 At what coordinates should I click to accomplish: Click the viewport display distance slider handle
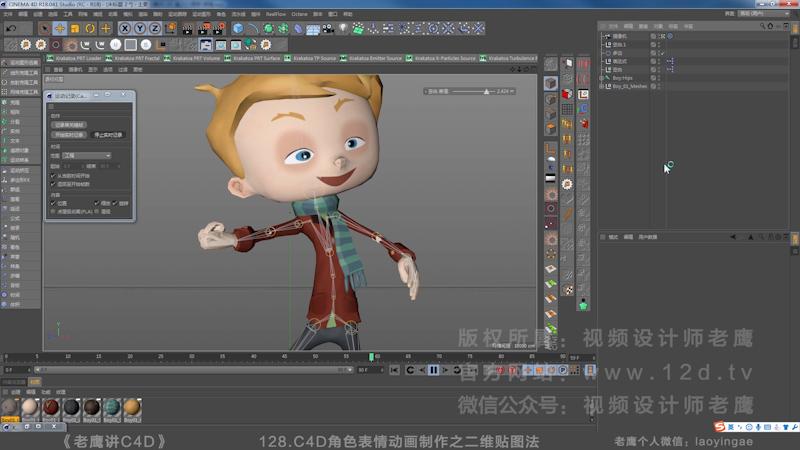pyautogui.click(x=486, y=91)
